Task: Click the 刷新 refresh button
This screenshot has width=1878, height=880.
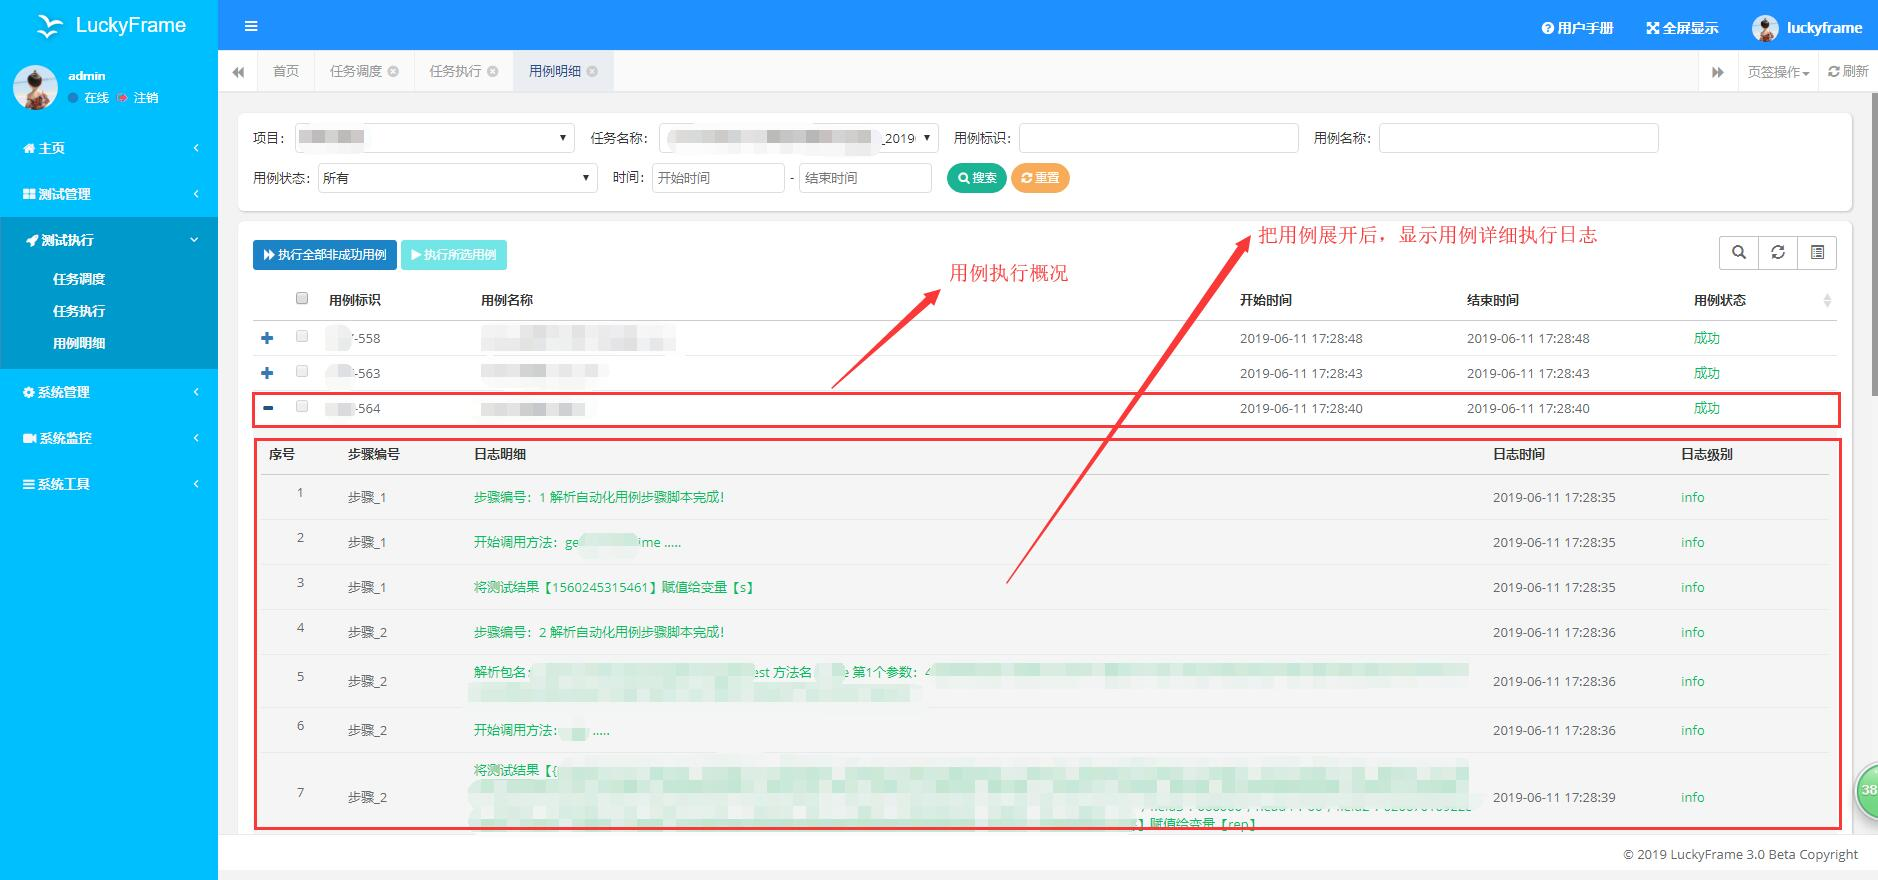Action: (x=1848, y=71)
